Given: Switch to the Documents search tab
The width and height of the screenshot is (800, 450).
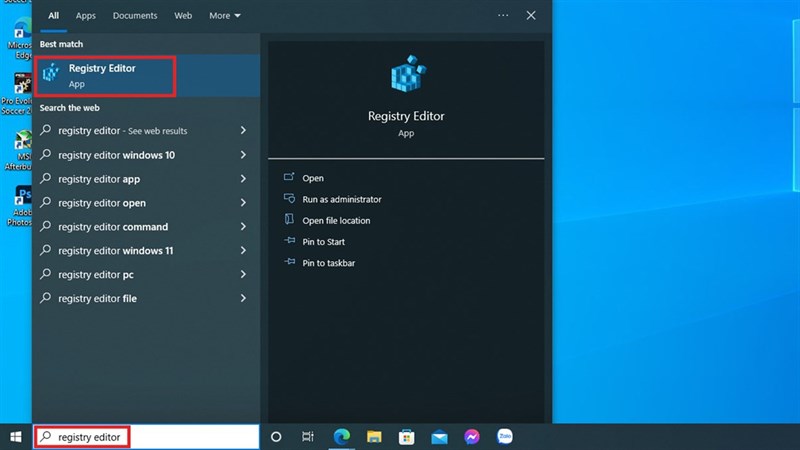Looking at the screenshot, I should coord(135,16).
